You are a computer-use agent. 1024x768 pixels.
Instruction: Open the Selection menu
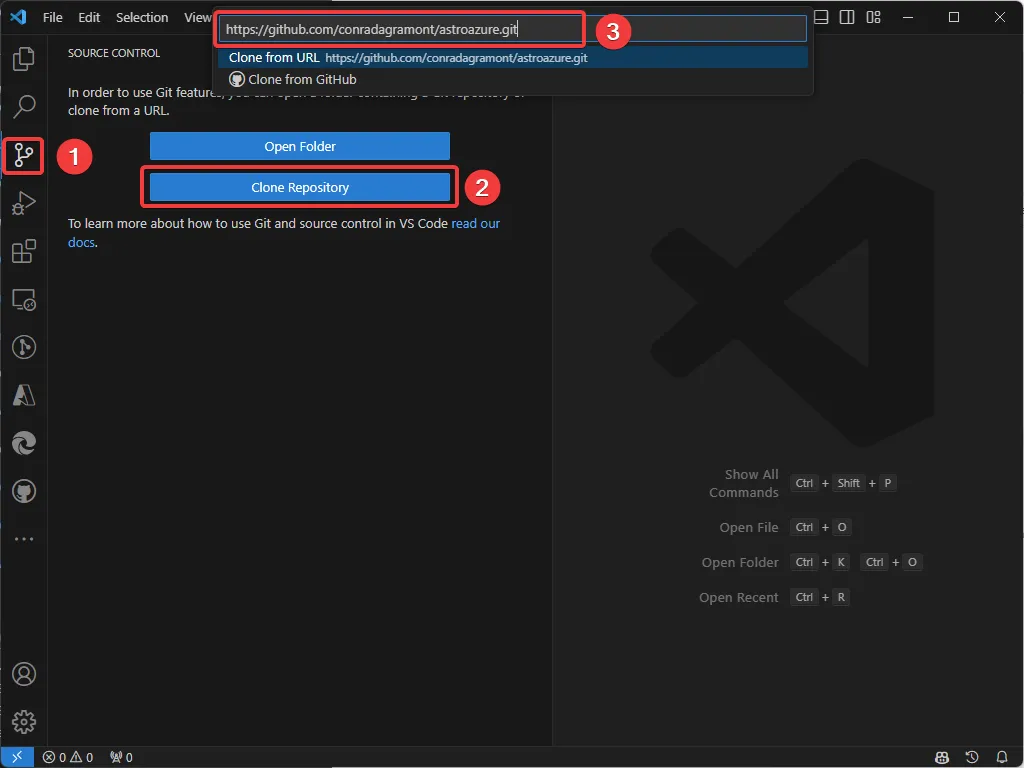pyautogui.click(x=142, y=18)
